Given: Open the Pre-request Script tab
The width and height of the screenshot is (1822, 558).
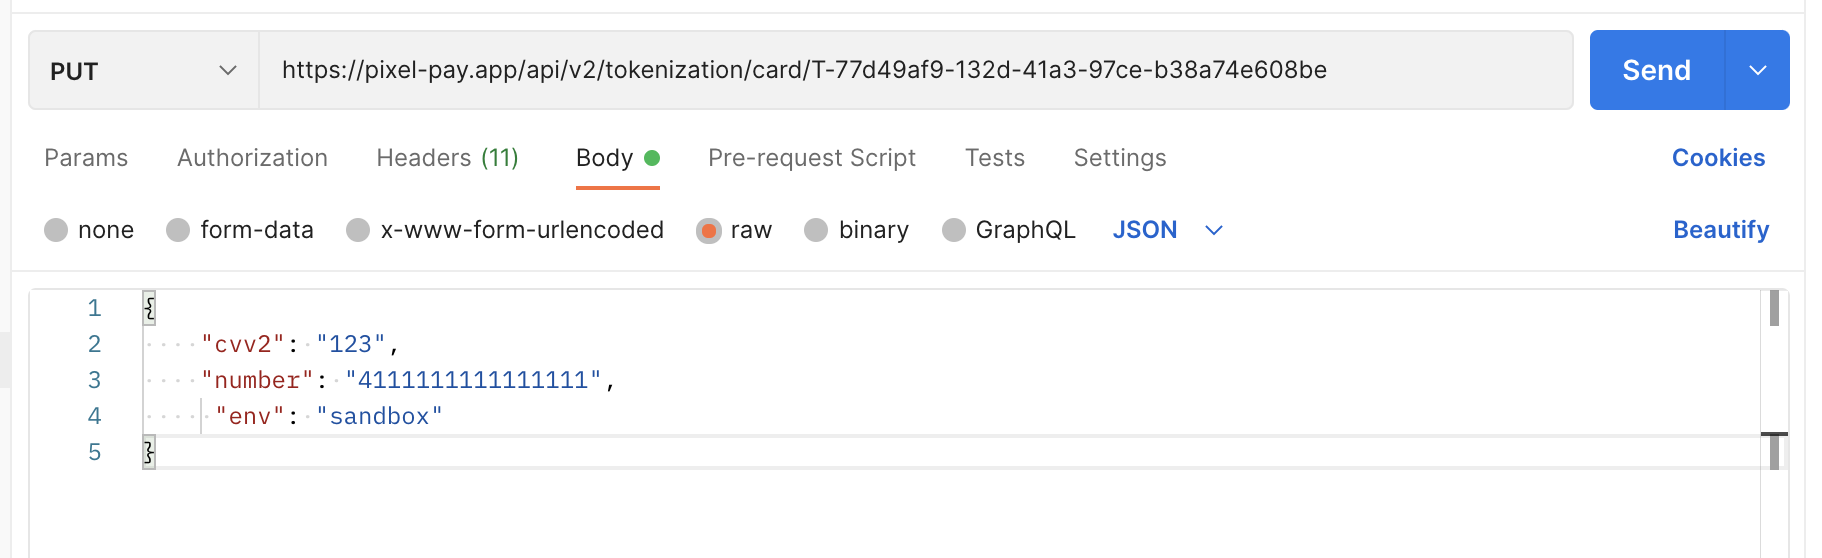Looking at the screenshot, I should pyautogui.click(x=811, y=158).
